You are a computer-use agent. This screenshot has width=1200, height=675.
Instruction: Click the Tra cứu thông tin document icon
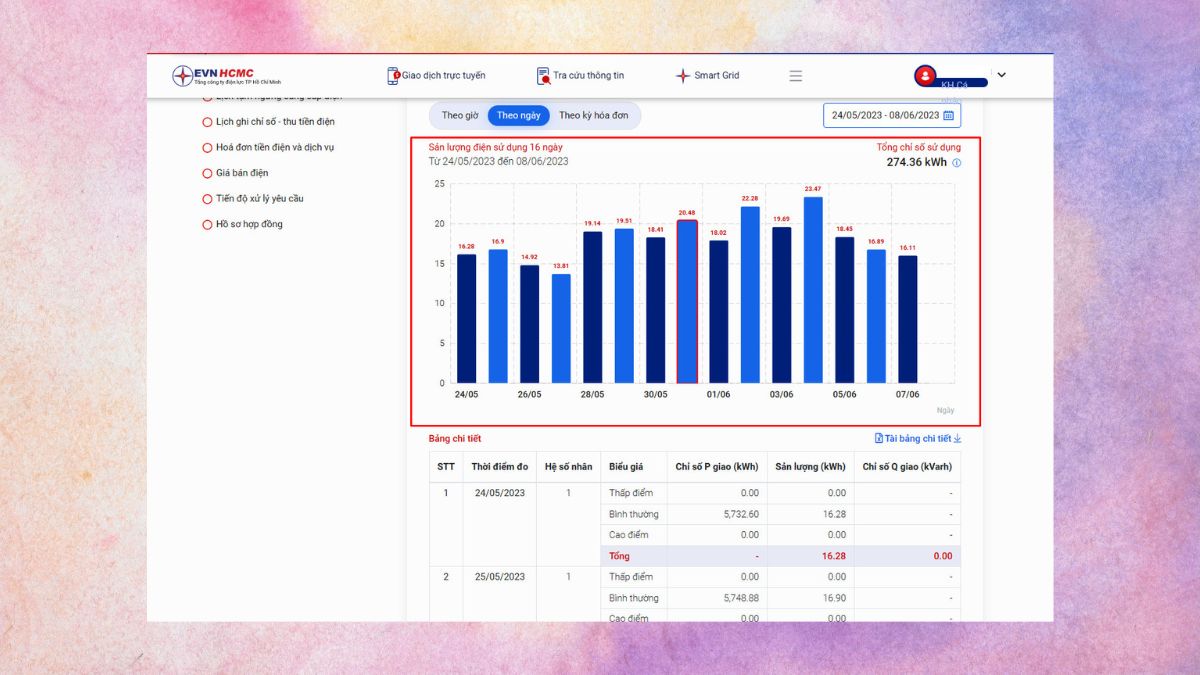[543, 76]
